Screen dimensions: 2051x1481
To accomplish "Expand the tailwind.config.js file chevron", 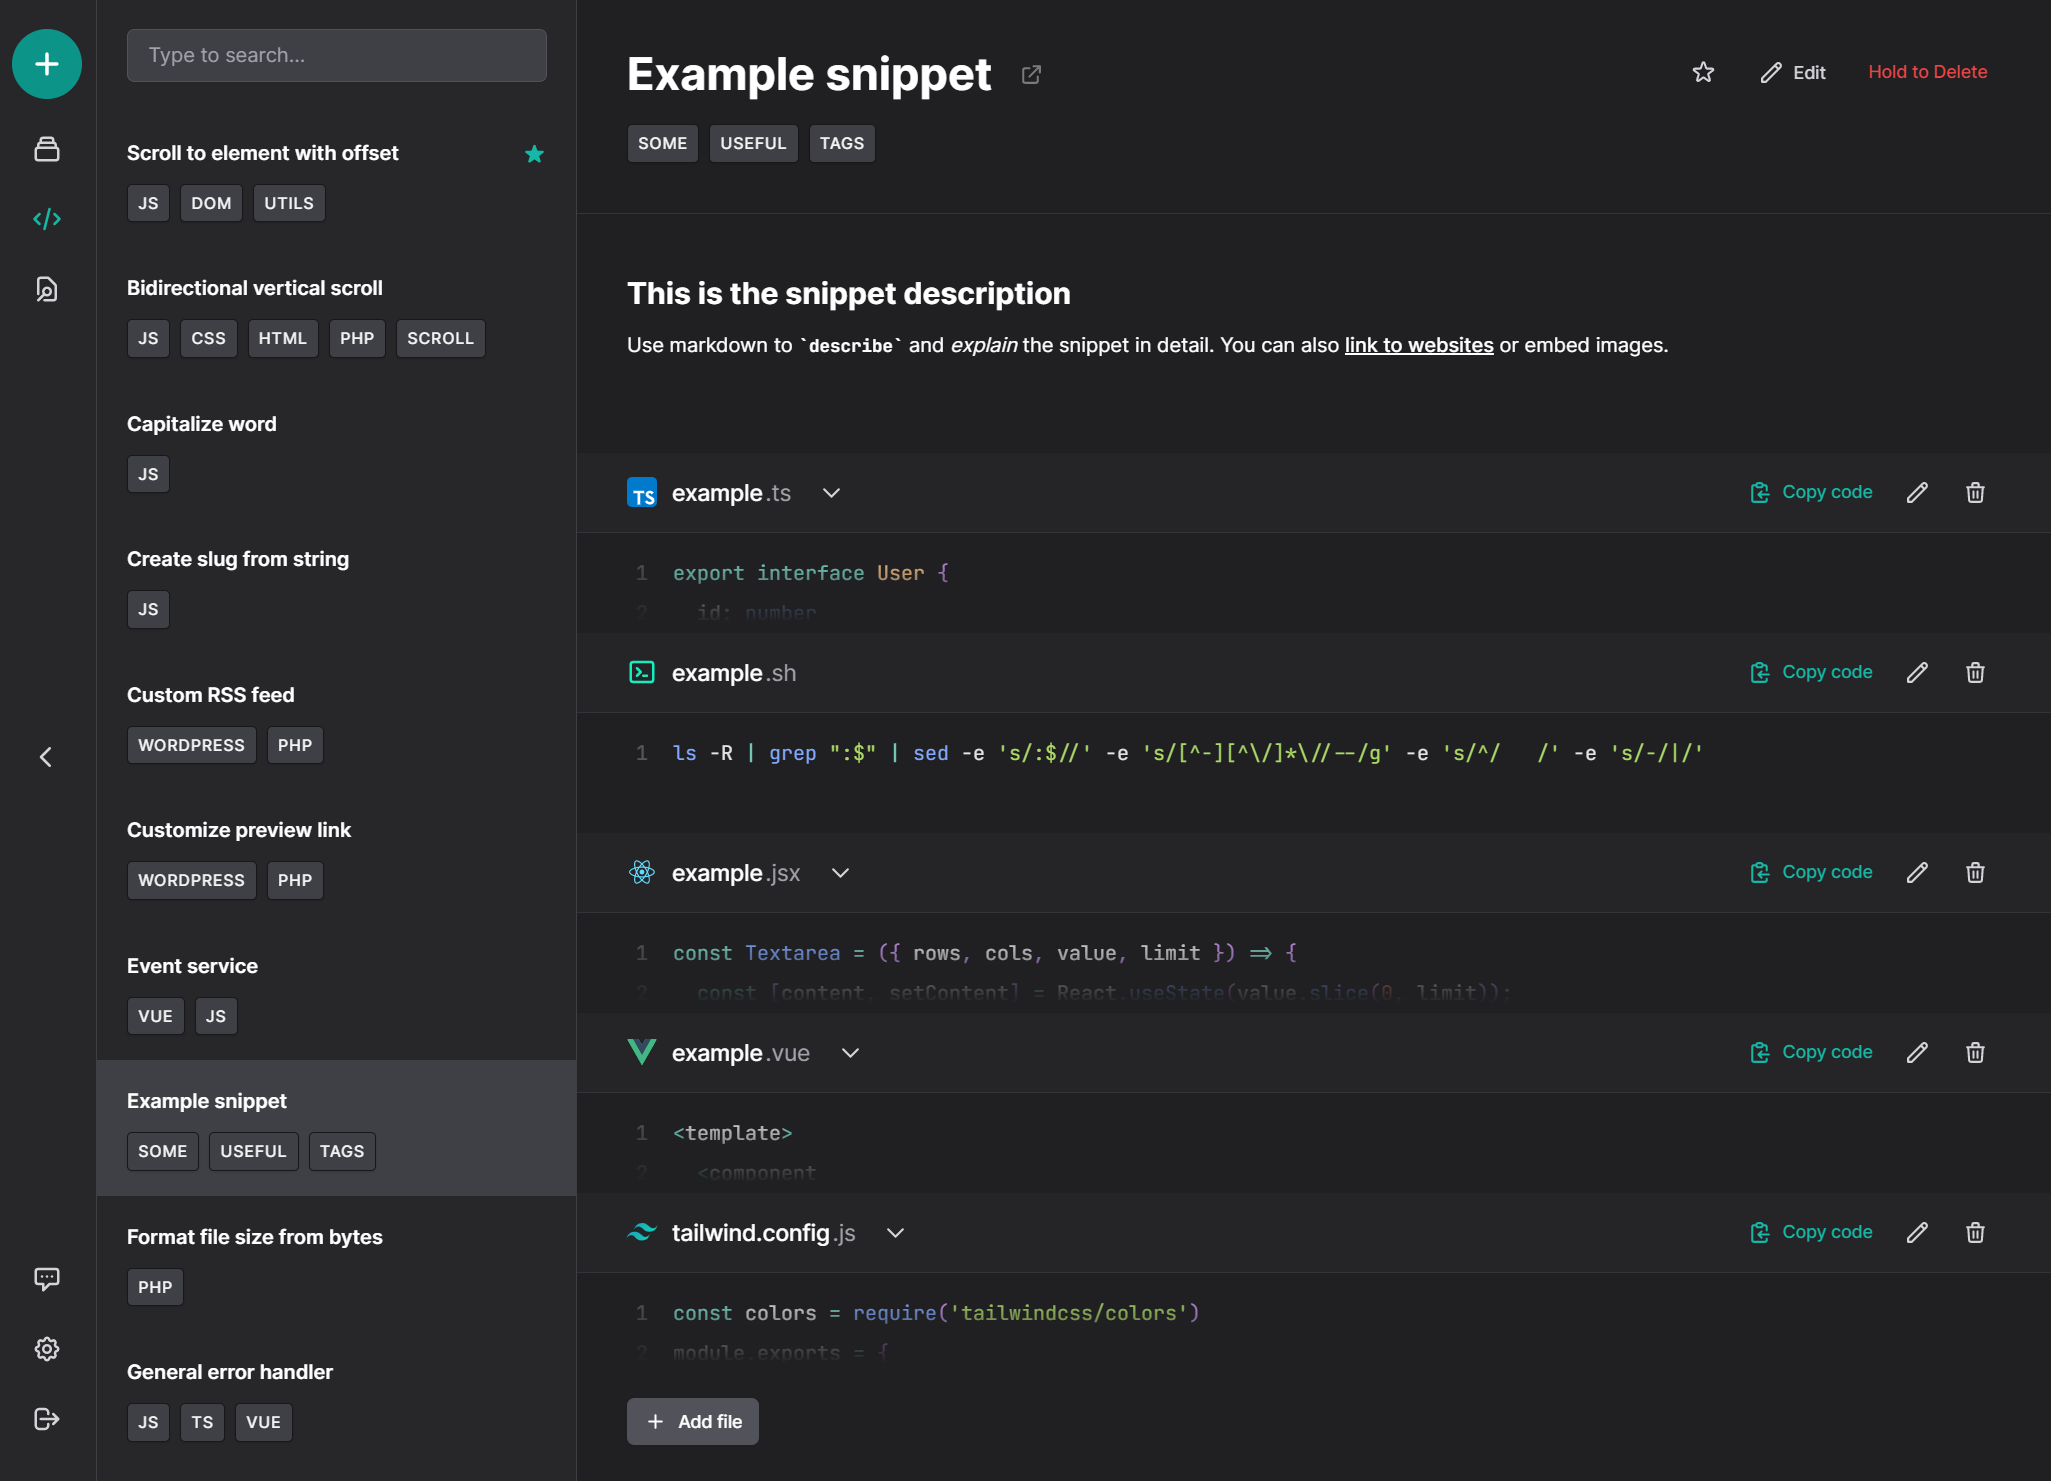I will click(895, 1233).
